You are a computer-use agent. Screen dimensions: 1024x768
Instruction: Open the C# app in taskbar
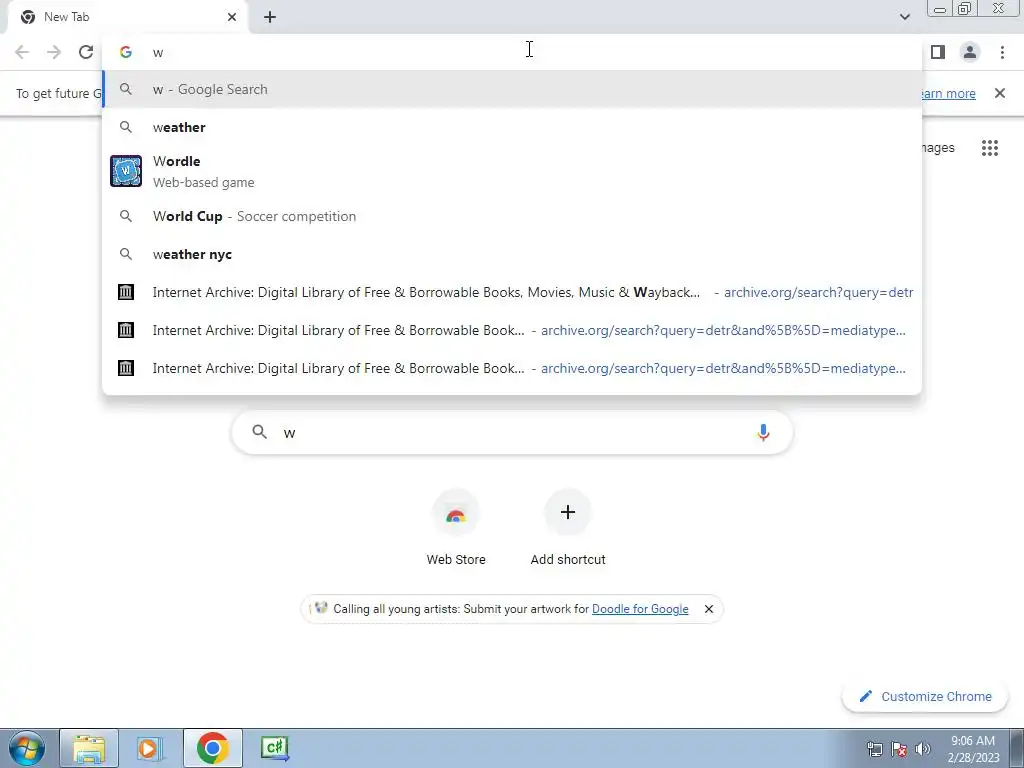coord(275,748)
